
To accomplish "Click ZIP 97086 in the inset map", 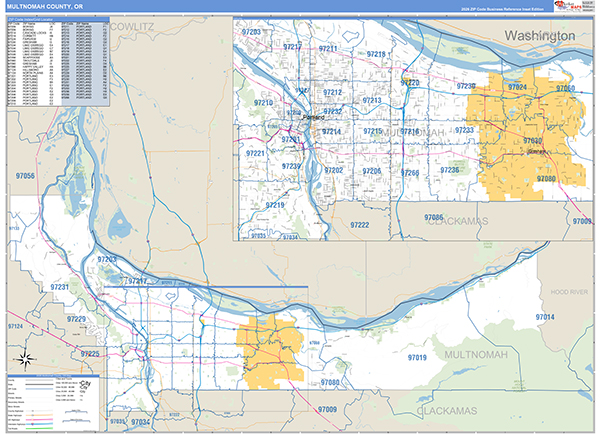I will point(434,217).
